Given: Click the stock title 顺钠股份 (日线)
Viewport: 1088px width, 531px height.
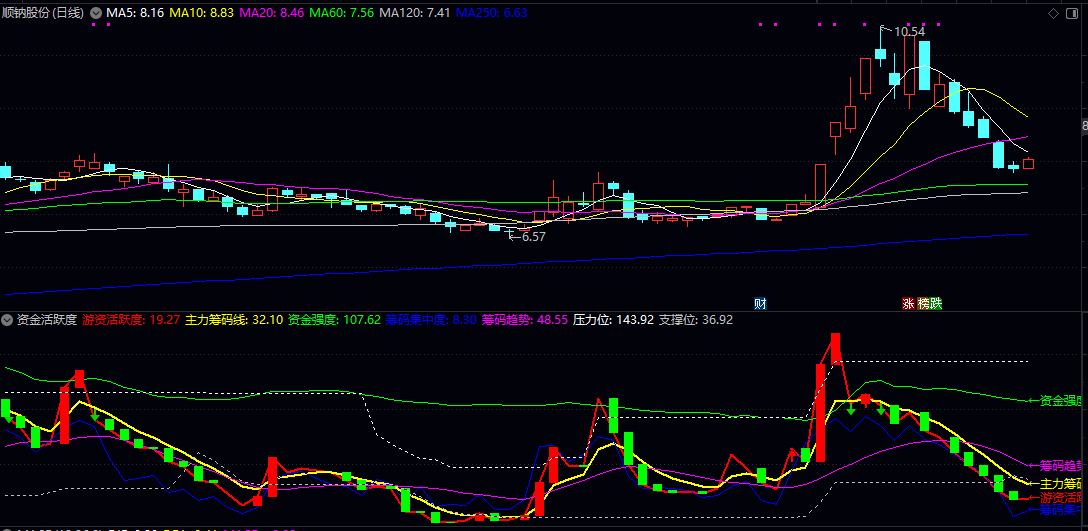Looking at the screenshot, I should pos(43,12).
